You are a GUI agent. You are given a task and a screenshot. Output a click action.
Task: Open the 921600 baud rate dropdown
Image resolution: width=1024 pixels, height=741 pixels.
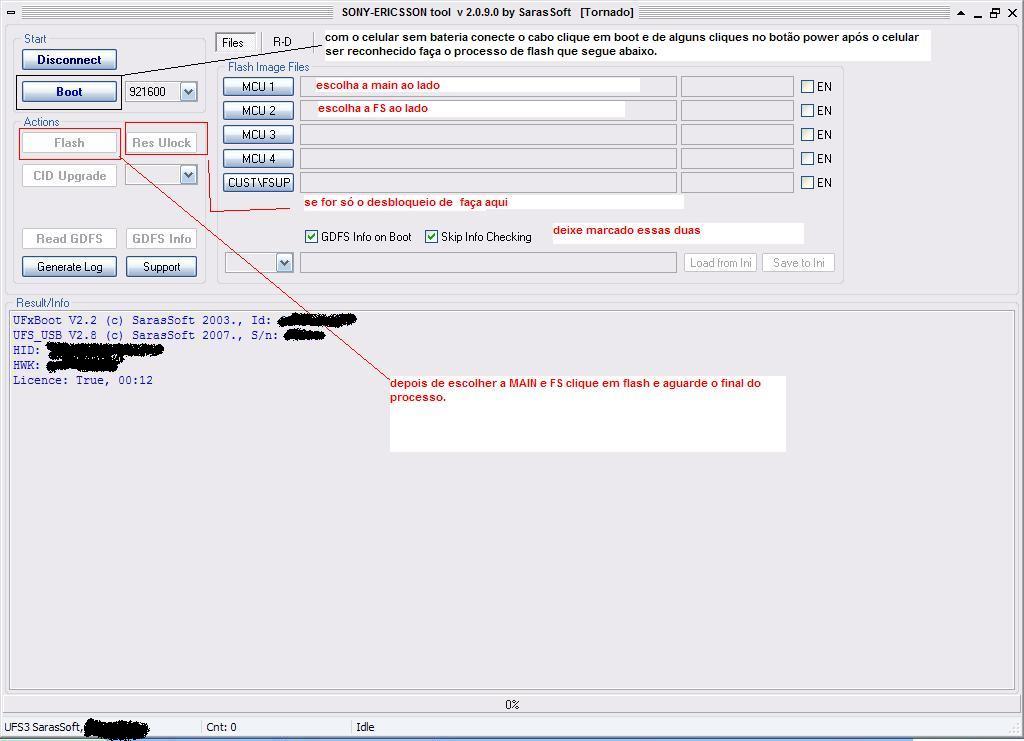(x=189, y=92)
